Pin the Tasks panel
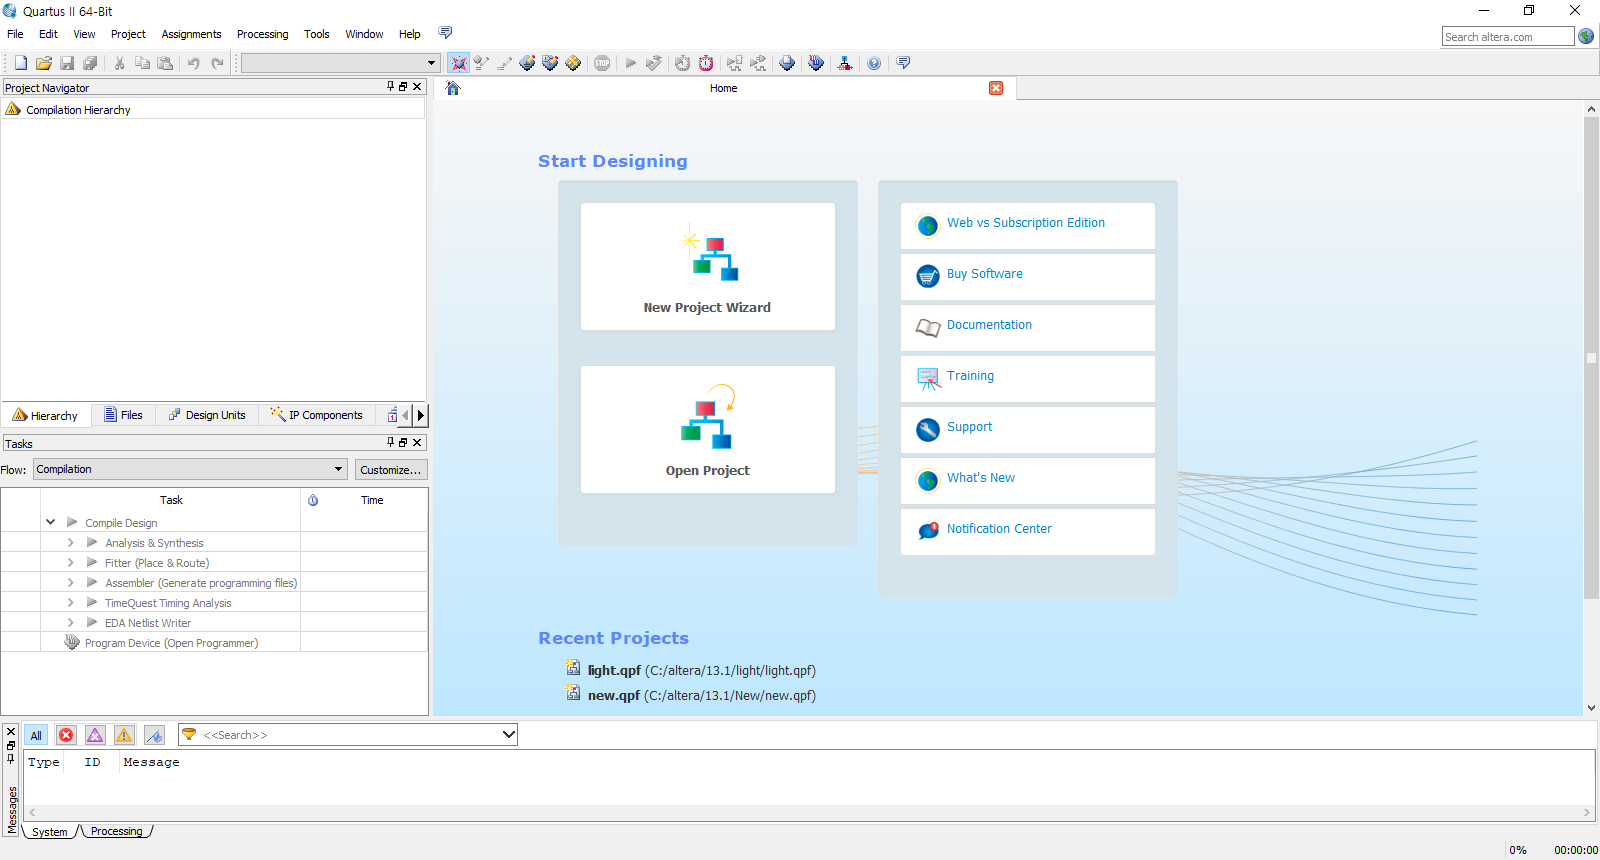 tap(391, 442)
